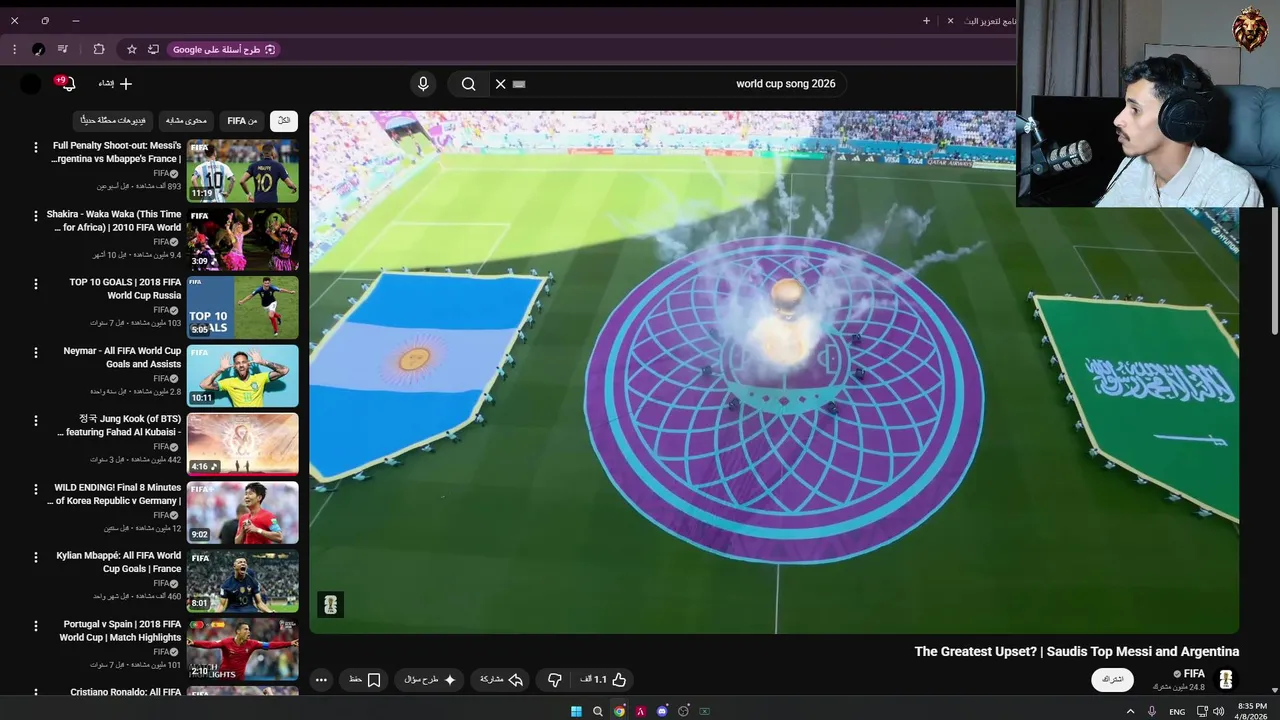
Task: Open Jung Kook featuring Fahad Al Kubaisi thumbnail
Action: point(243,444)
